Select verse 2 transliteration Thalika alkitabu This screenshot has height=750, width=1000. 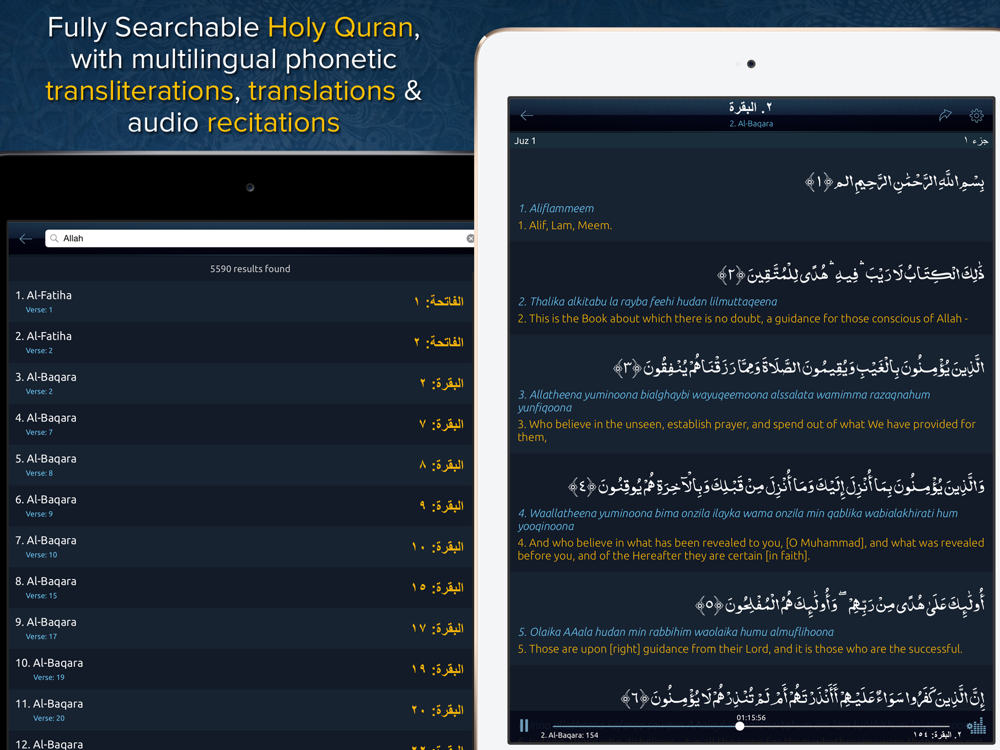647,302
